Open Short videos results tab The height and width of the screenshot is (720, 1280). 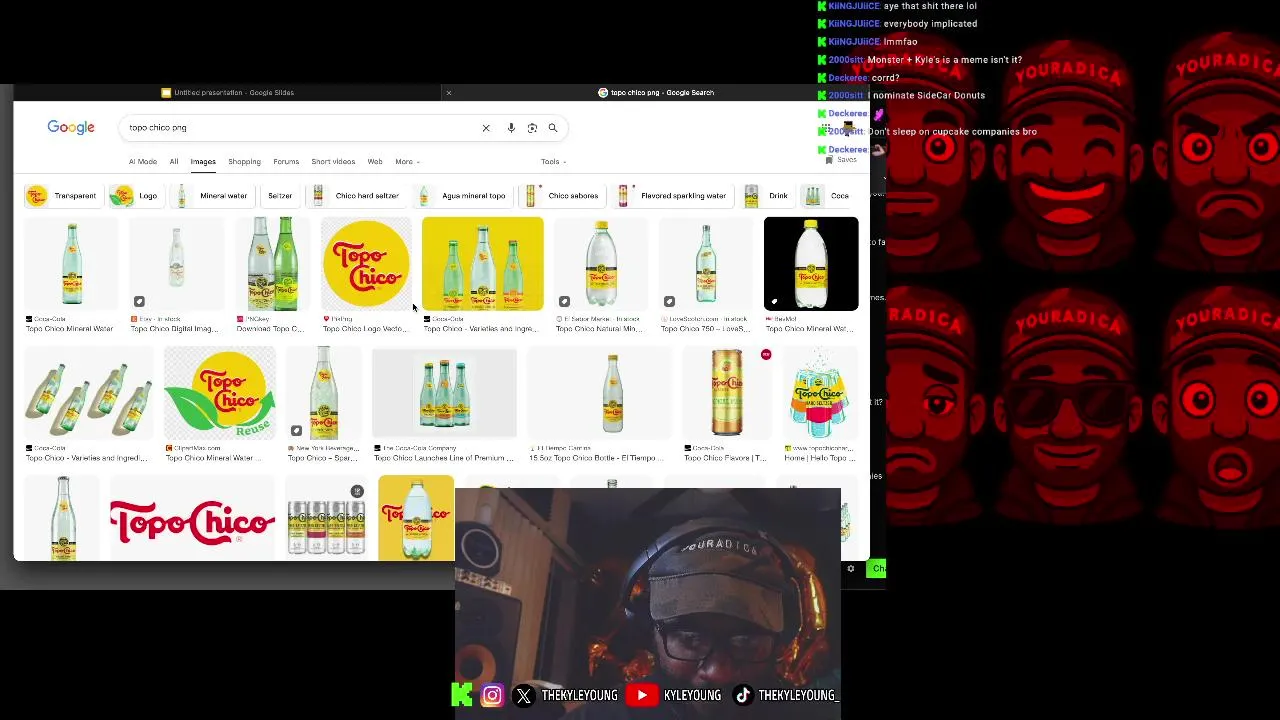(x=333, y=162)
